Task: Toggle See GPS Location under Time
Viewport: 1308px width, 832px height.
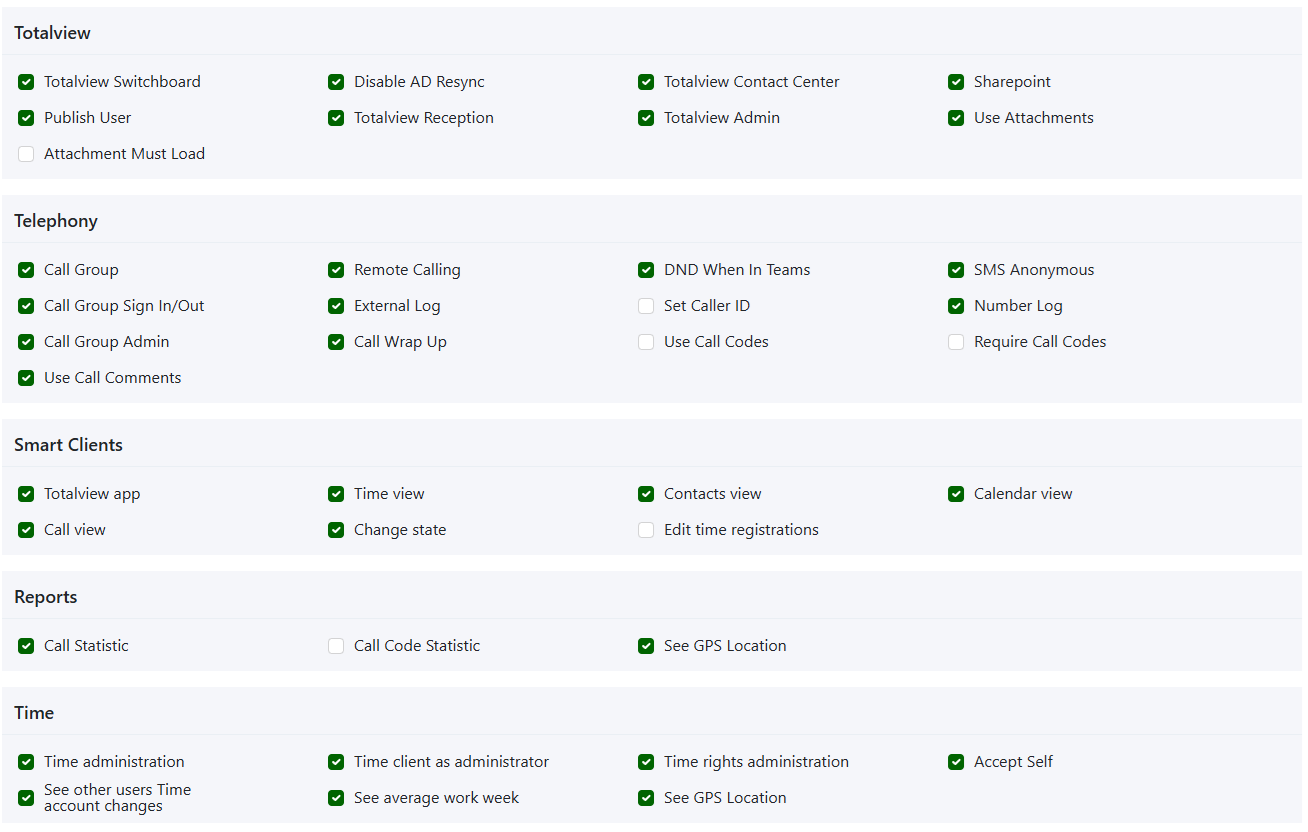Action: (x=646, y=798)
